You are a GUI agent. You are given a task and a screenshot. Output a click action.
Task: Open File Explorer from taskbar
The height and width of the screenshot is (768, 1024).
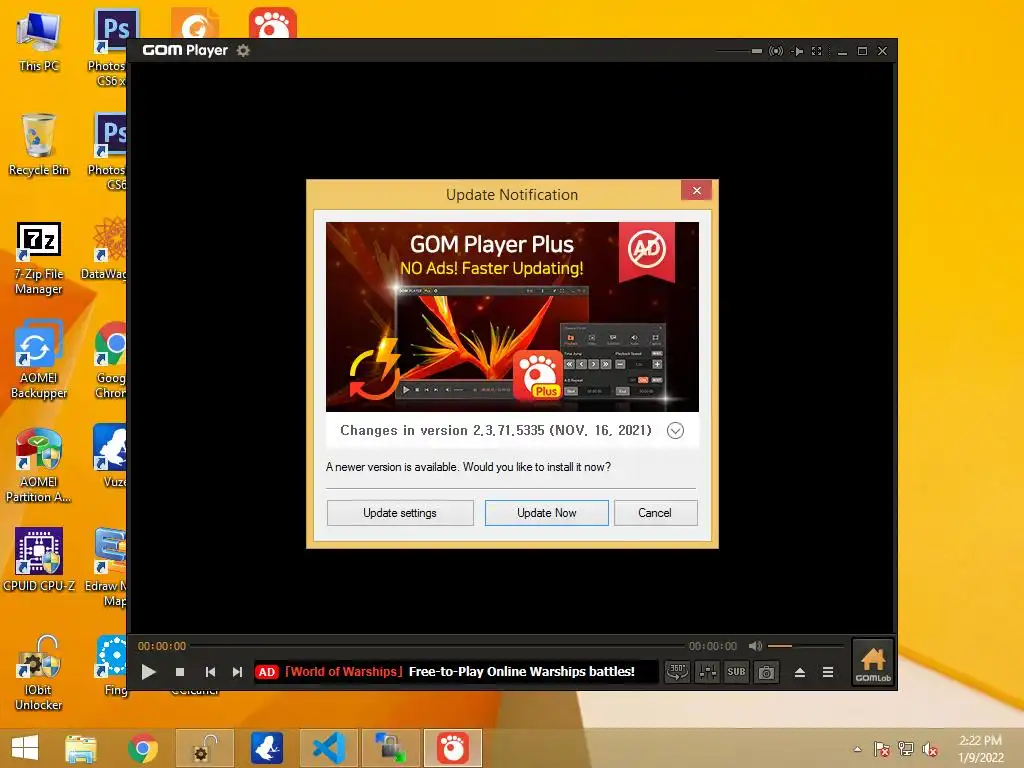point(81,748)
